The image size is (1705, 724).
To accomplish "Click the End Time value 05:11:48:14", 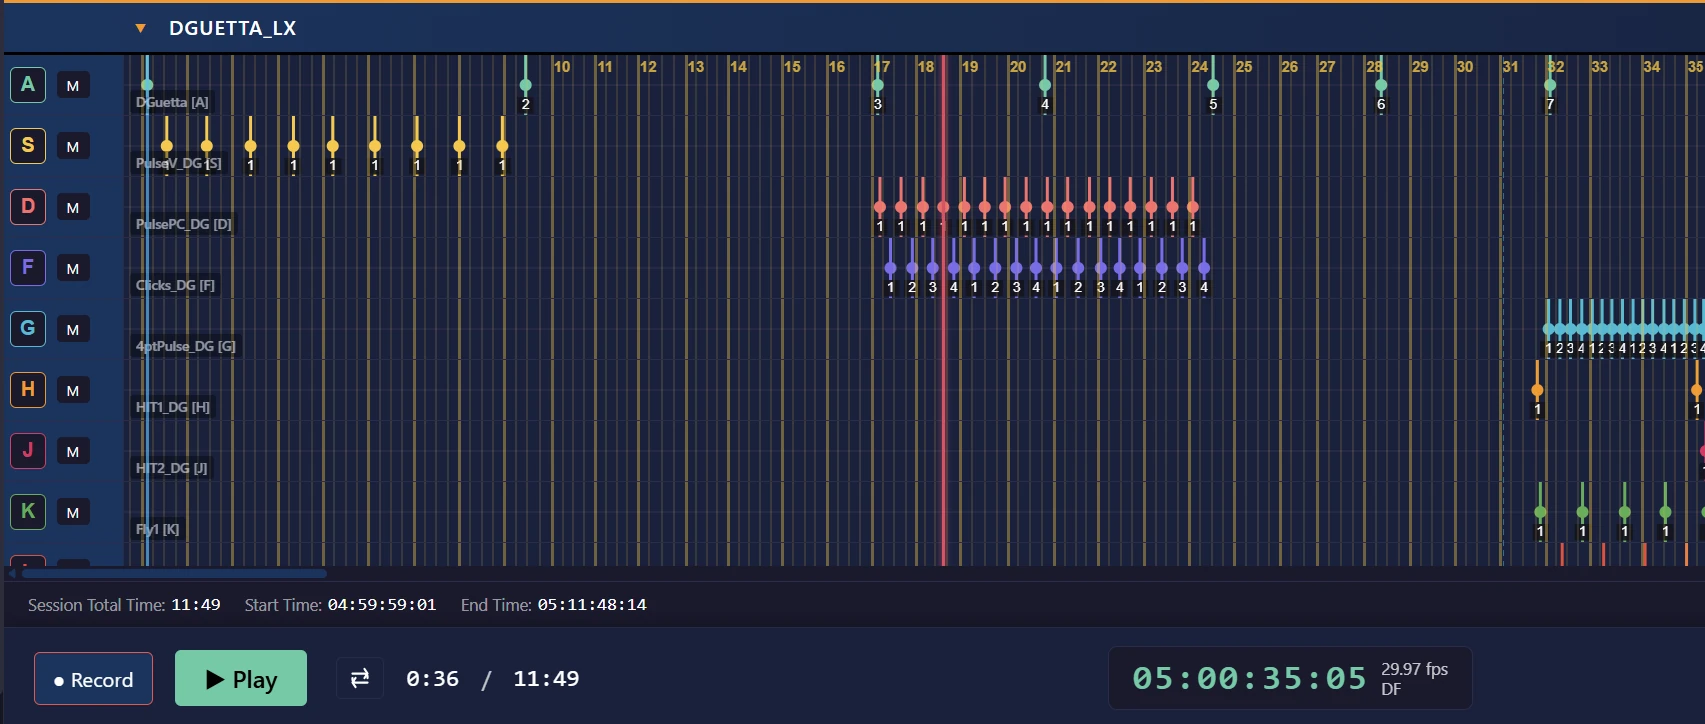I will point(592,605).
